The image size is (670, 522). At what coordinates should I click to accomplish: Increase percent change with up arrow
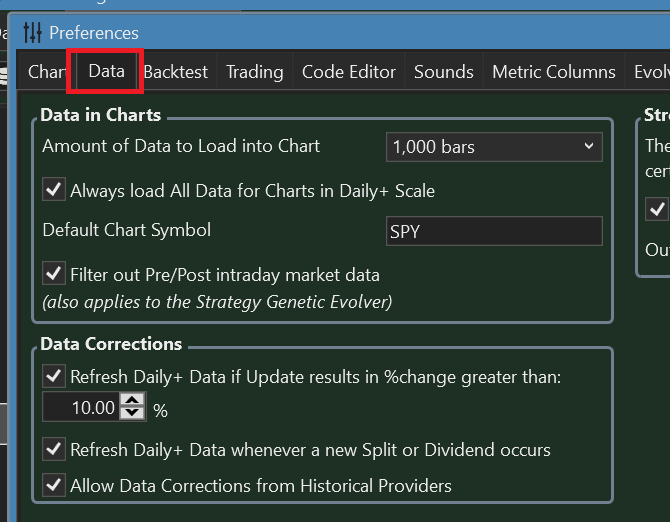point(132,400)
